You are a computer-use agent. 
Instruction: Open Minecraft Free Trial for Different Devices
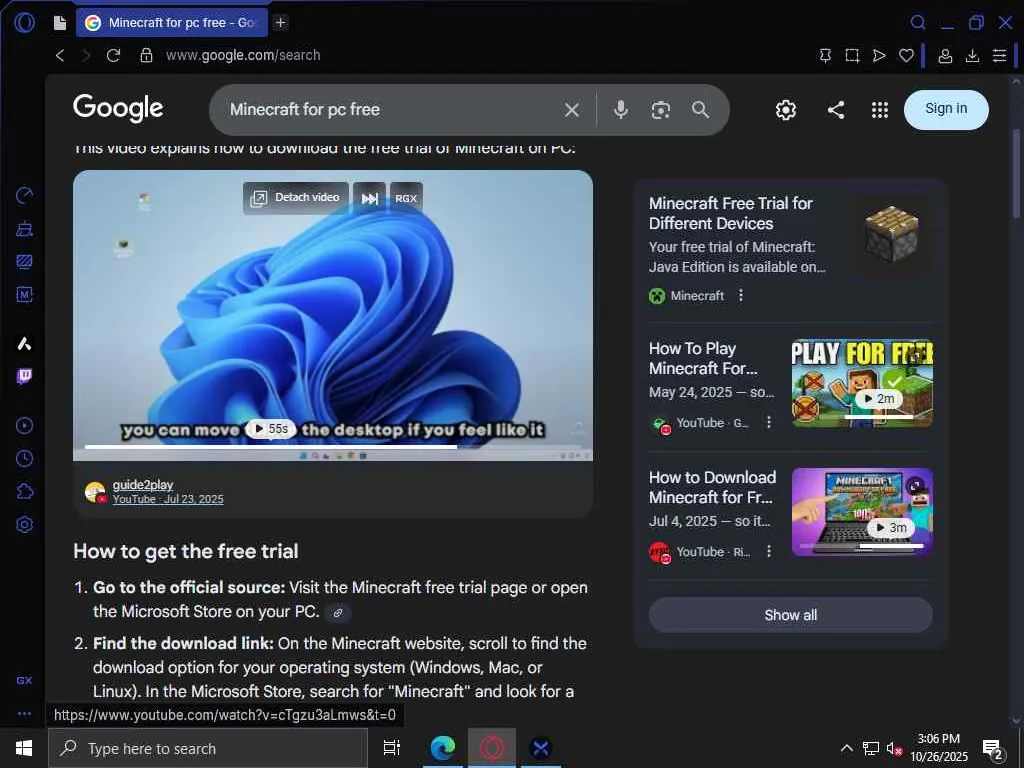(730, 213)
